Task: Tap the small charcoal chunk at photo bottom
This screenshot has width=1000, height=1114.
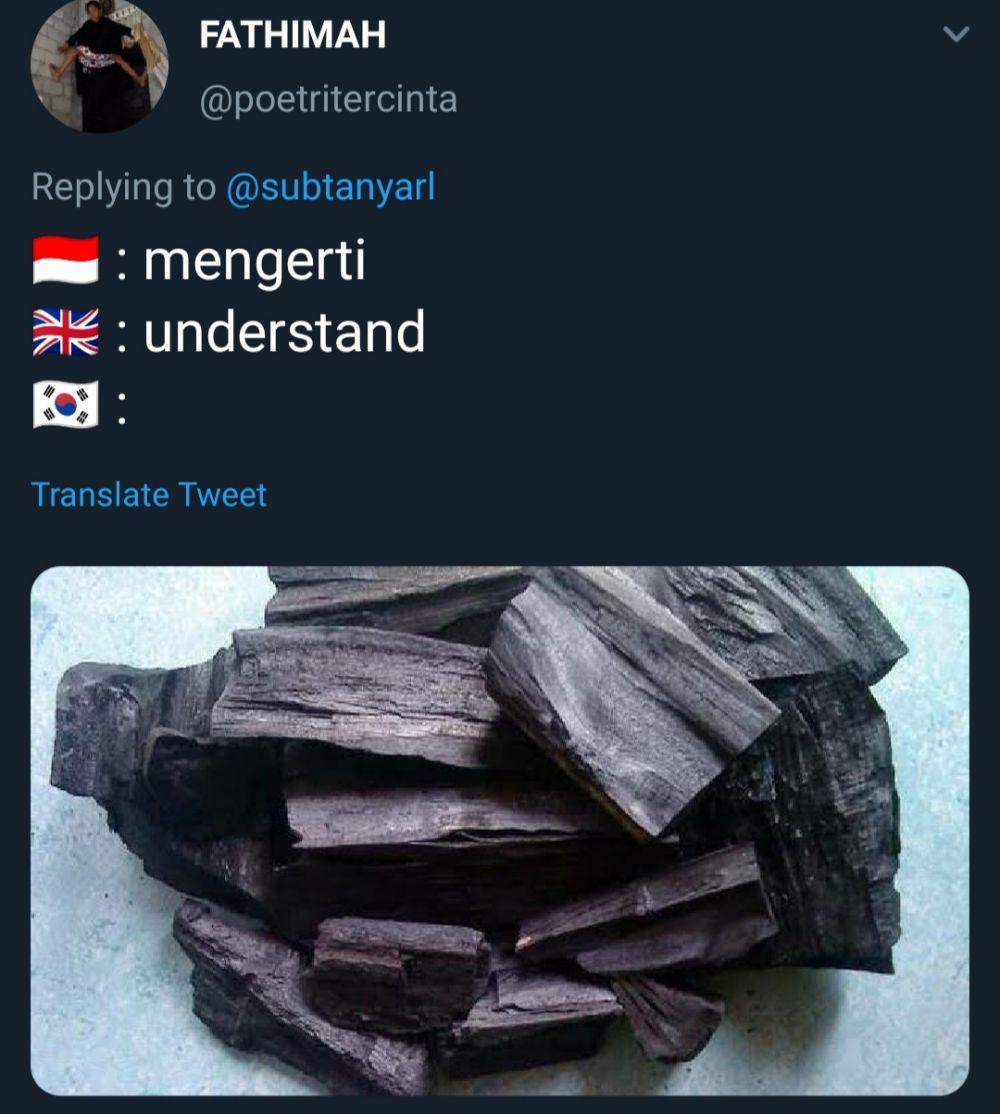Action: pyautogui.click(x=399, y=973)
